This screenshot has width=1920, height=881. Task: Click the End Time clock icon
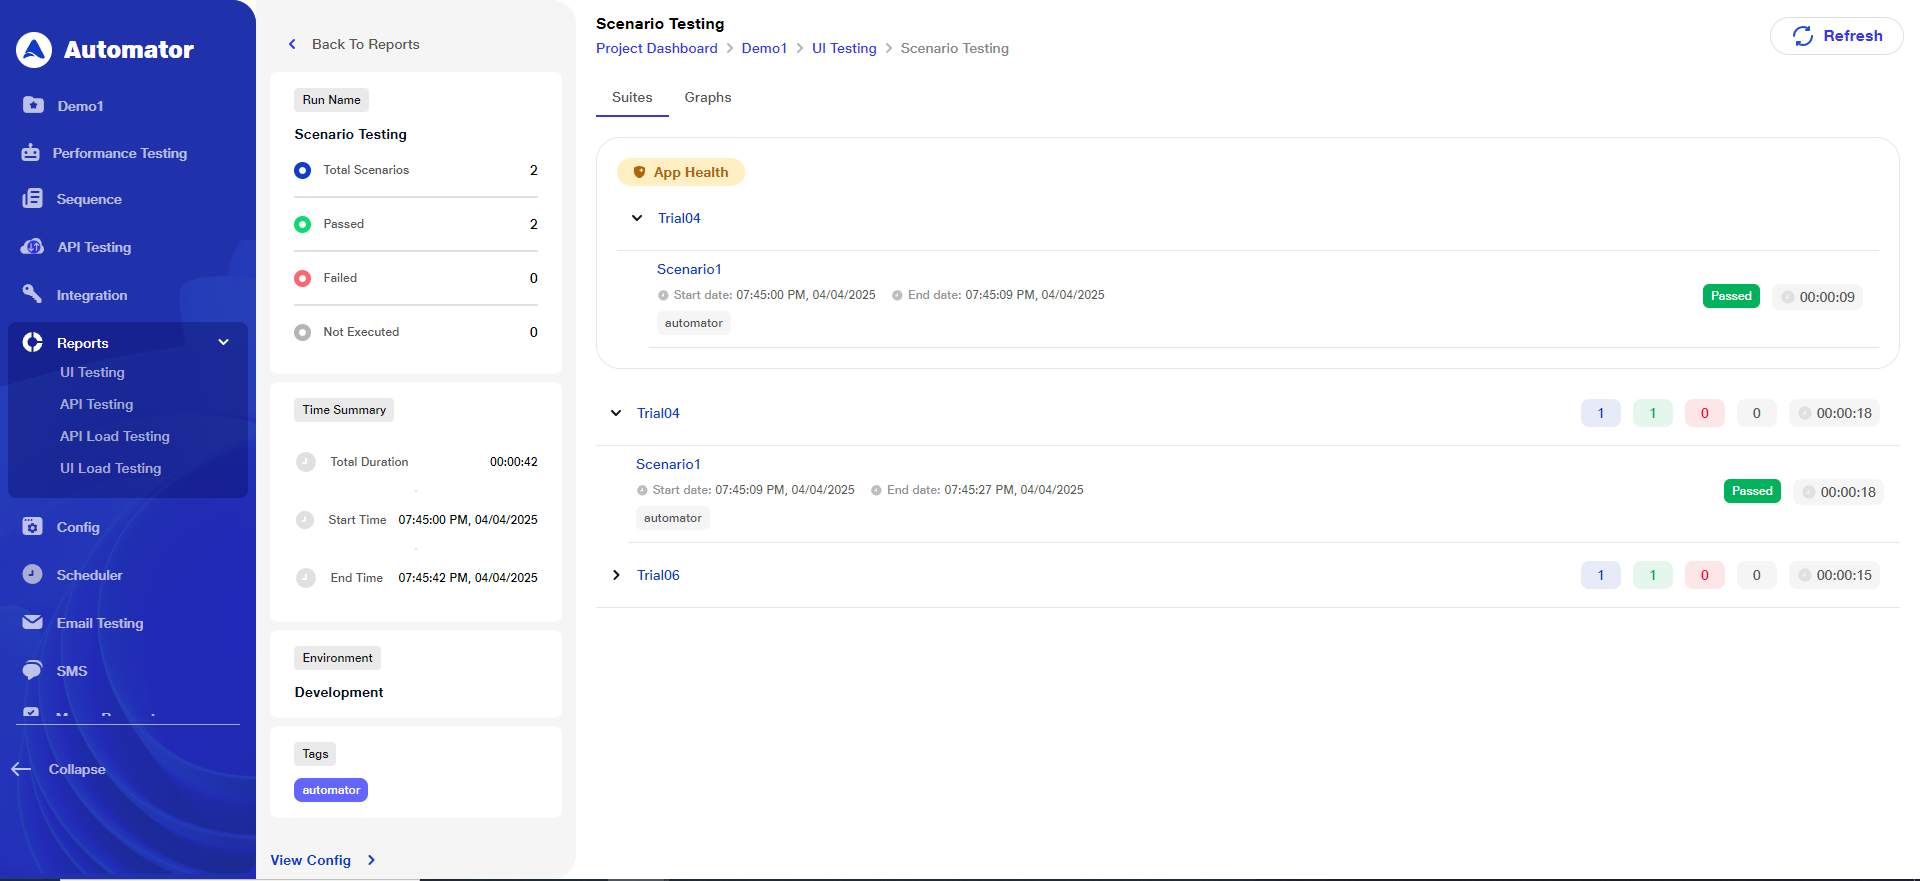tap(306, 578)
